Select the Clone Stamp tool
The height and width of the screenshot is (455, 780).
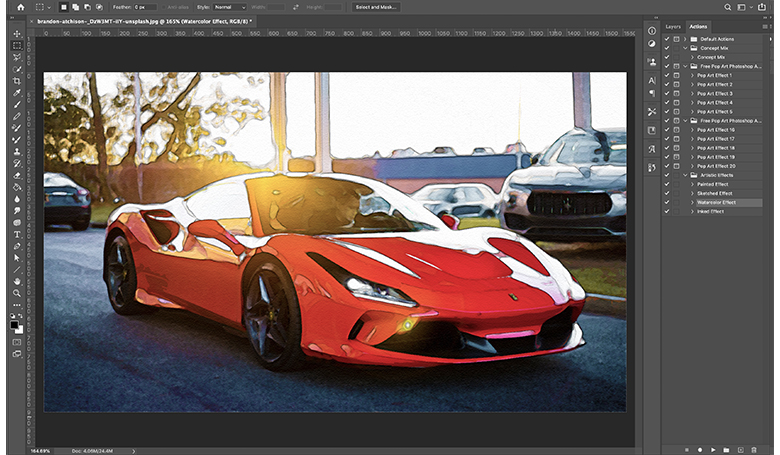click(x=17, y=151)
